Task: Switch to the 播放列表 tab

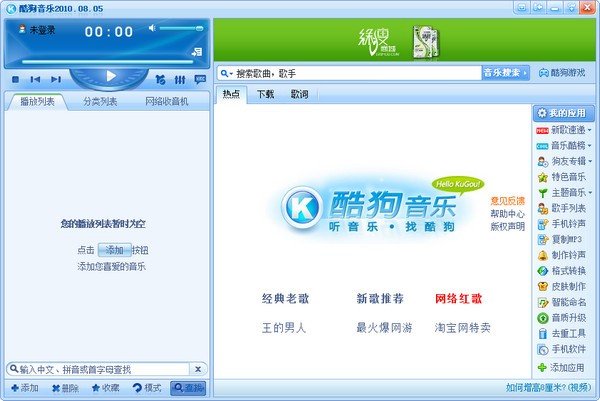Action: click(37, 101)
